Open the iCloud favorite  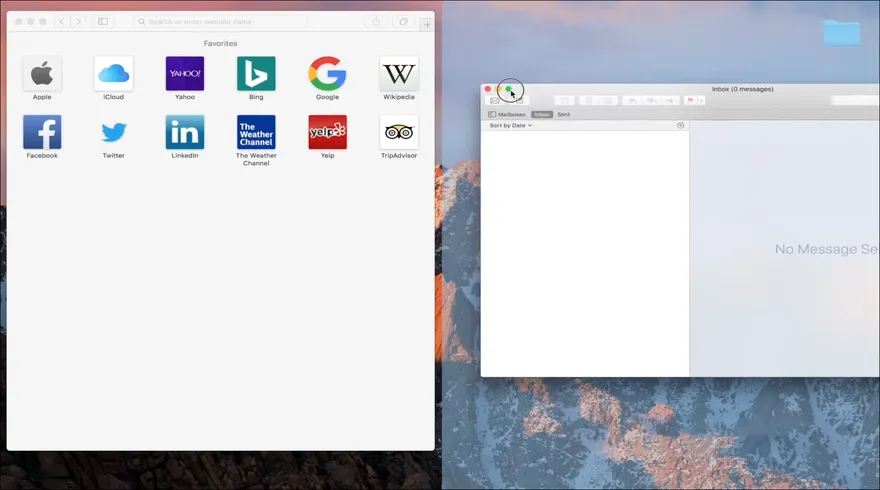113,74
